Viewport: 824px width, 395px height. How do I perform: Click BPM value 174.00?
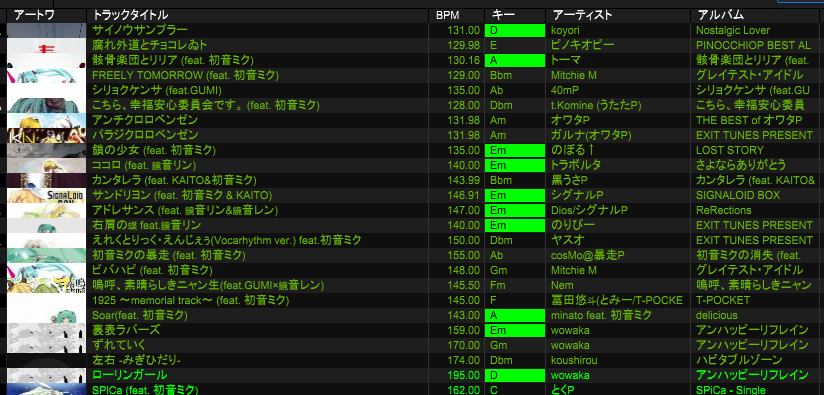[464, 361]
